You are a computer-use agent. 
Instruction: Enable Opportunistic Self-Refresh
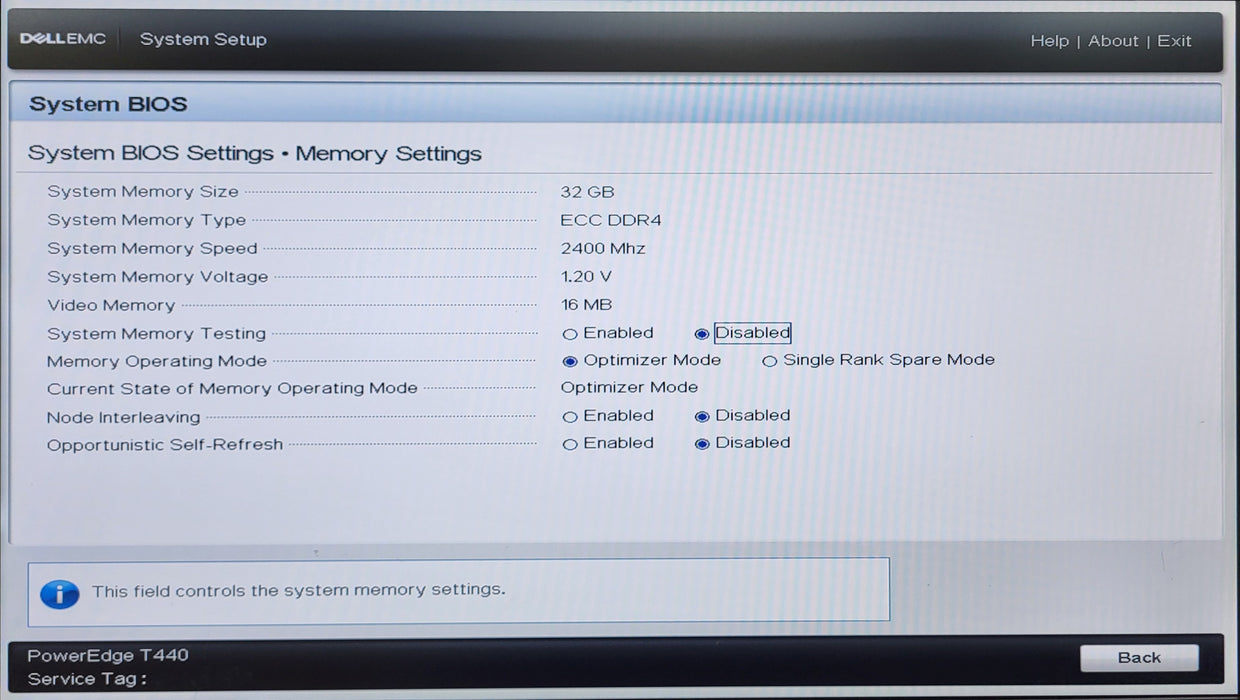570,444
